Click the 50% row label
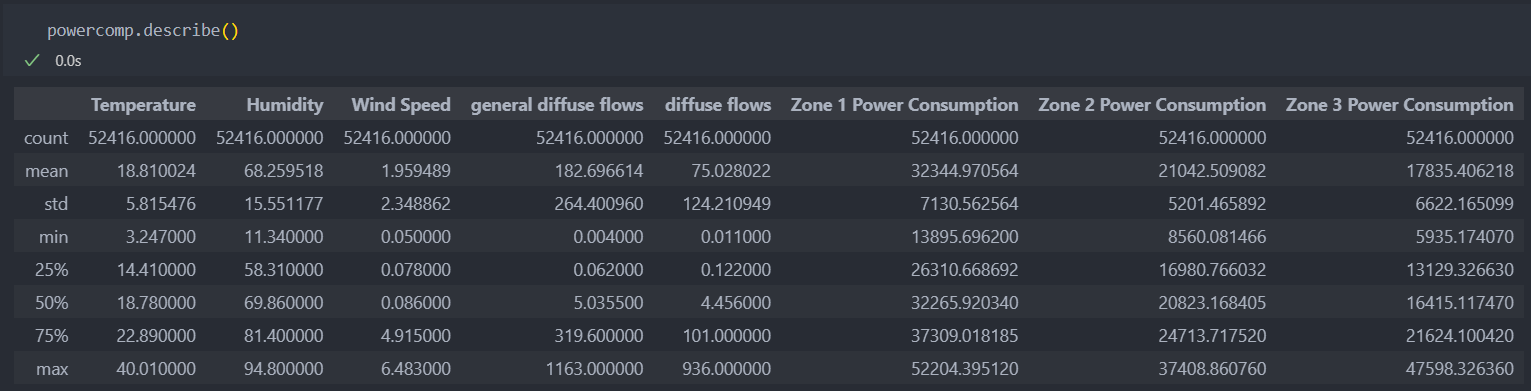This screenshot has height=391, width=1531. (52, 303)
